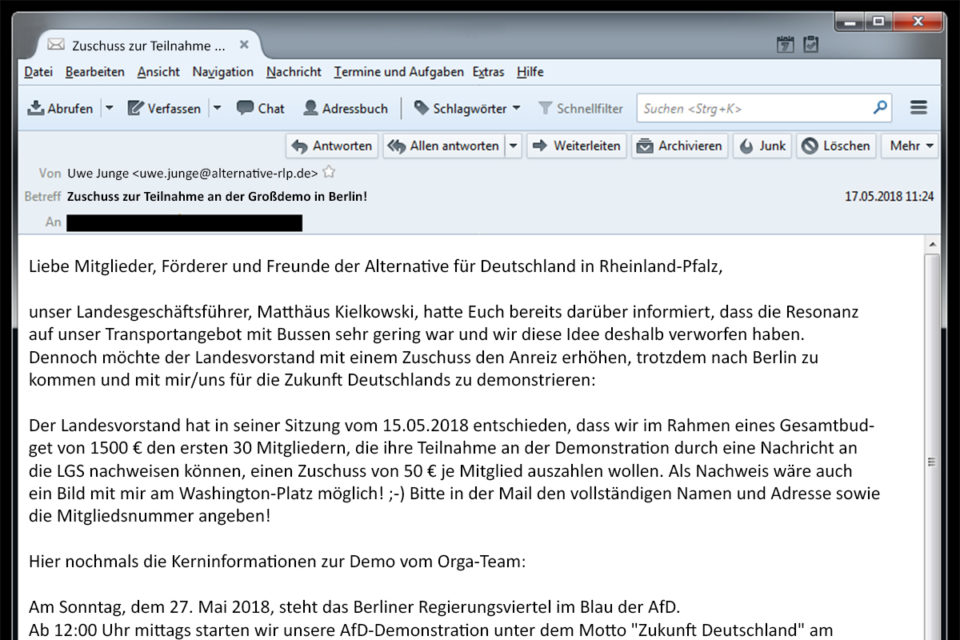Click the Schlagwörter tag icon
The width and height of the screenshot is (960, 640).
(421, 108)
